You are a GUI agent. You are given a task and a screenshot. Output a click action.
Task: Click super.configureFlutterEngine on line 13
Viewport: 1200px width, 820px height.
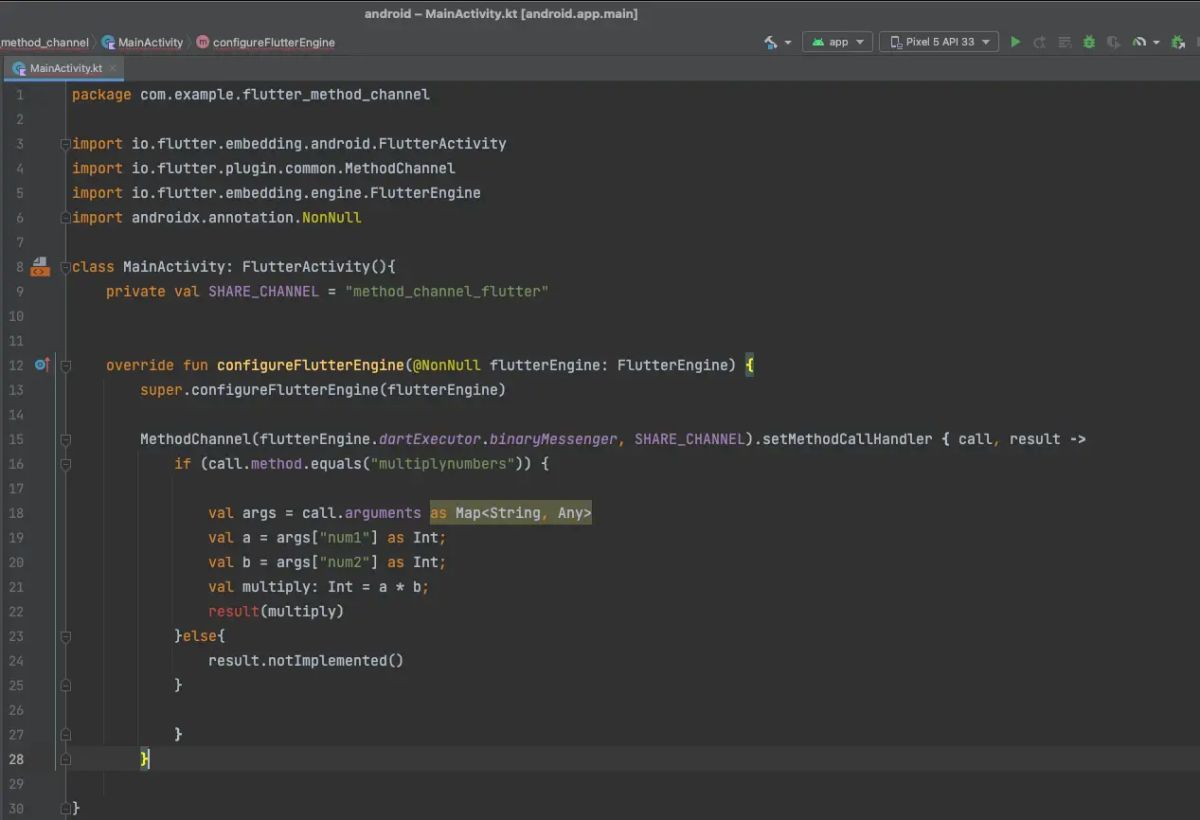(x=323, y=390)
